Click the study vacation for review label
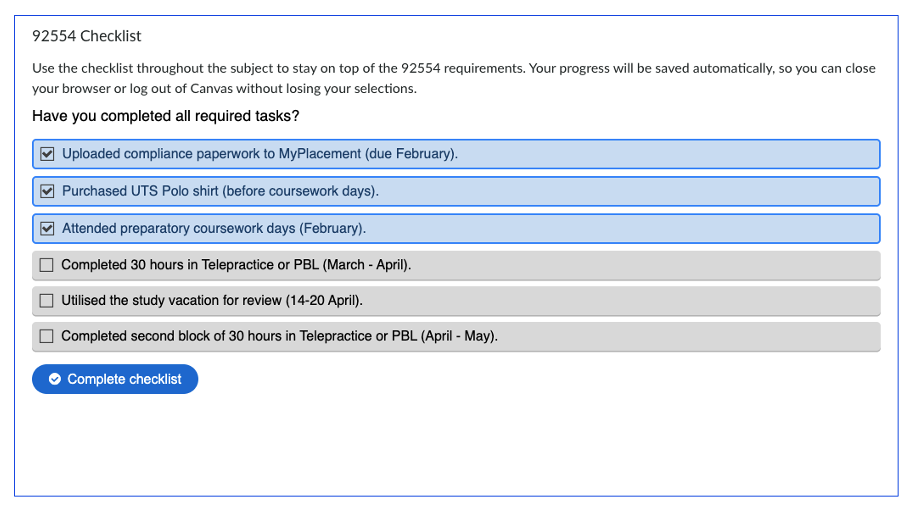Screen dimensions: 918x512 (212, 300)
